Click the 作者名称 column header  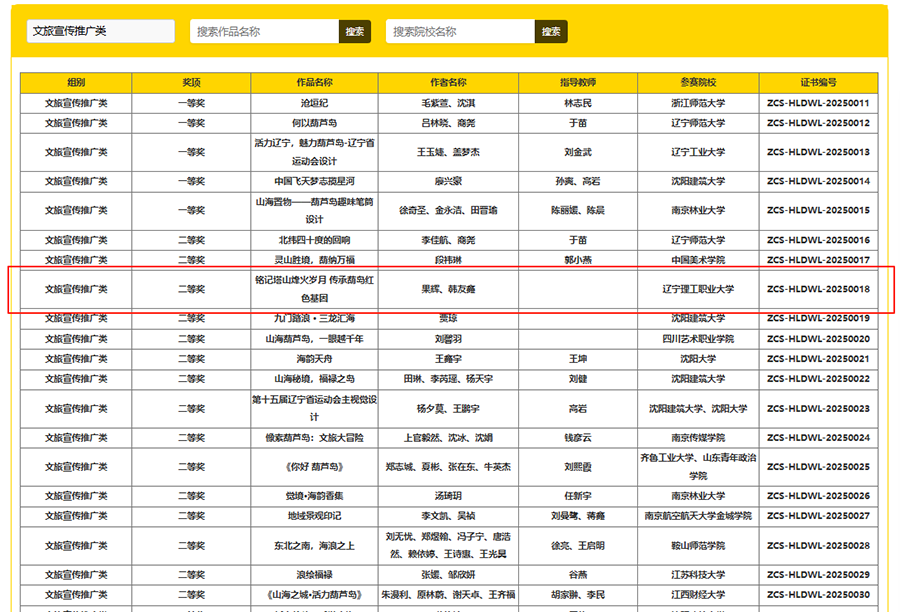click(x=448, y=83)
